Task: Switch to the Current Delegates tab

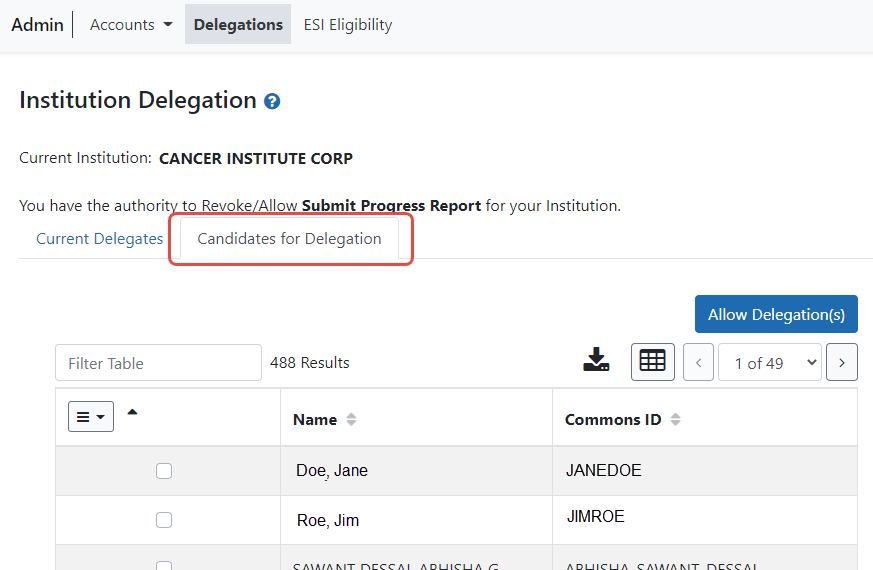Action: pos(99,239)
